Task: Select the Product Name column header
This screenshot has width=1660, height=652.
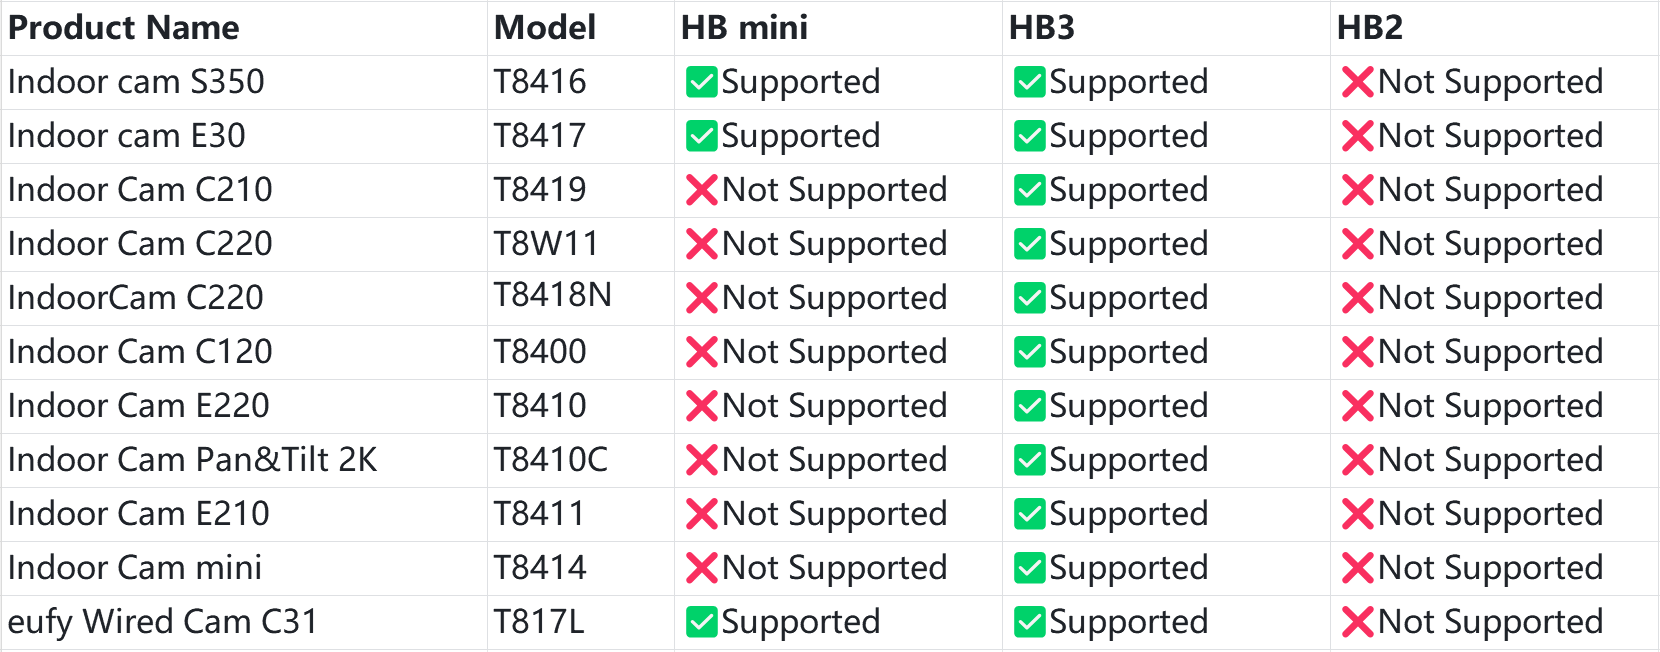Action: (124, 28)
